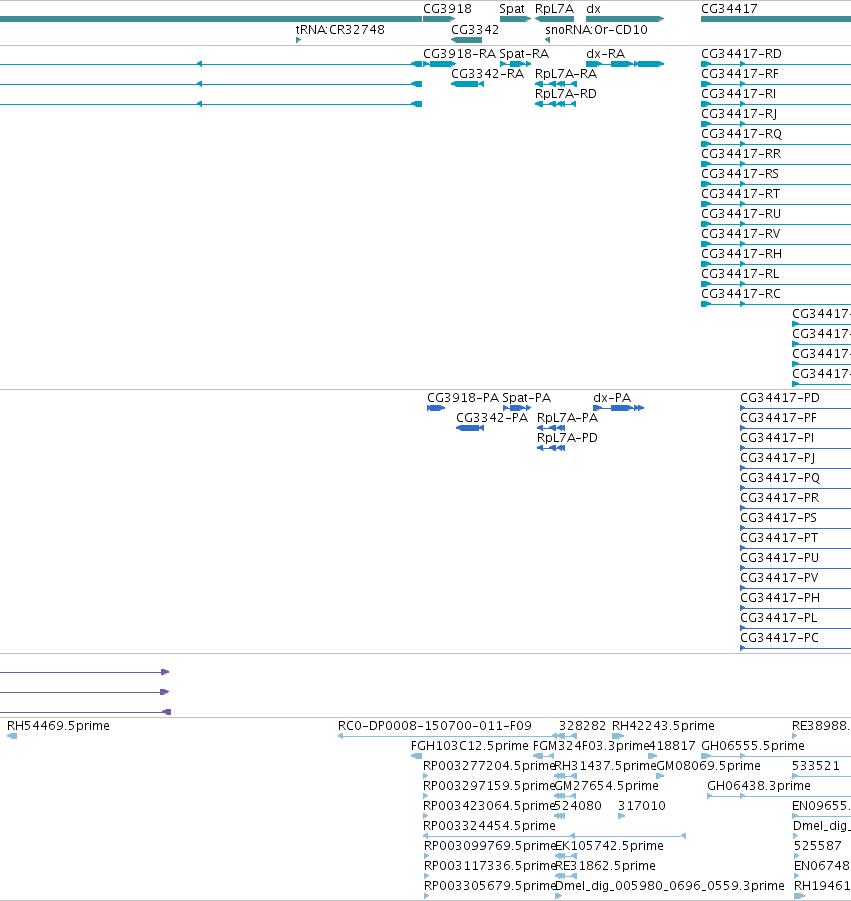The width and height of the screenshot is (851, 901).
Task: Select the CG34417-RS transcript label
Action: [740, 174]
